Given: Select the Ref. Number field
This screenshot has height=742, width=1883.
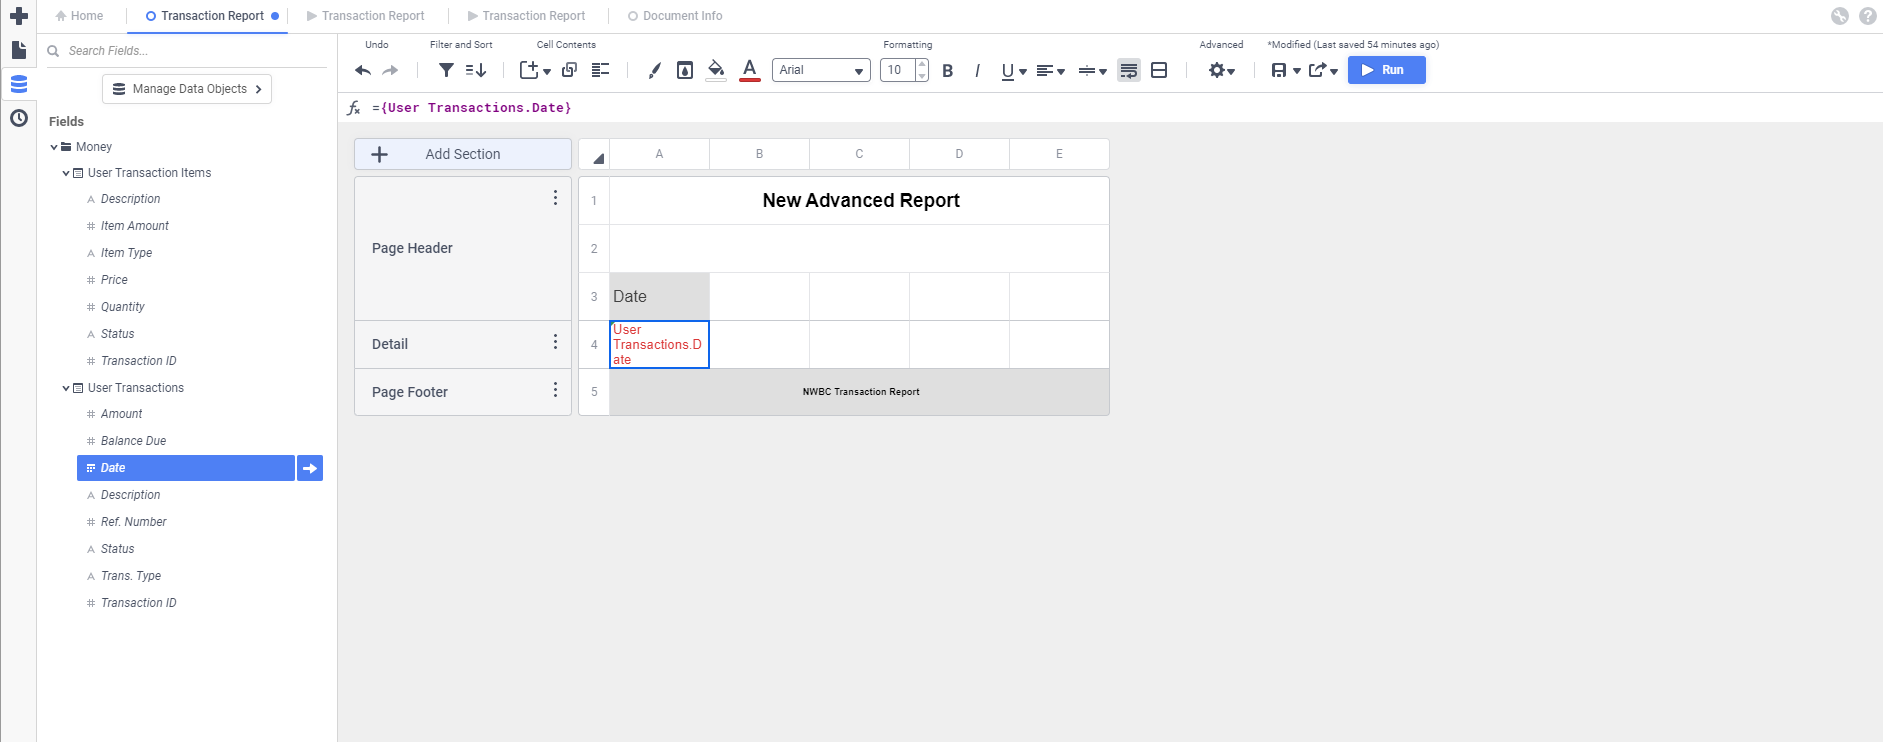Looking at the screenshot, I should pyautogui.click(x=133, y=522).
